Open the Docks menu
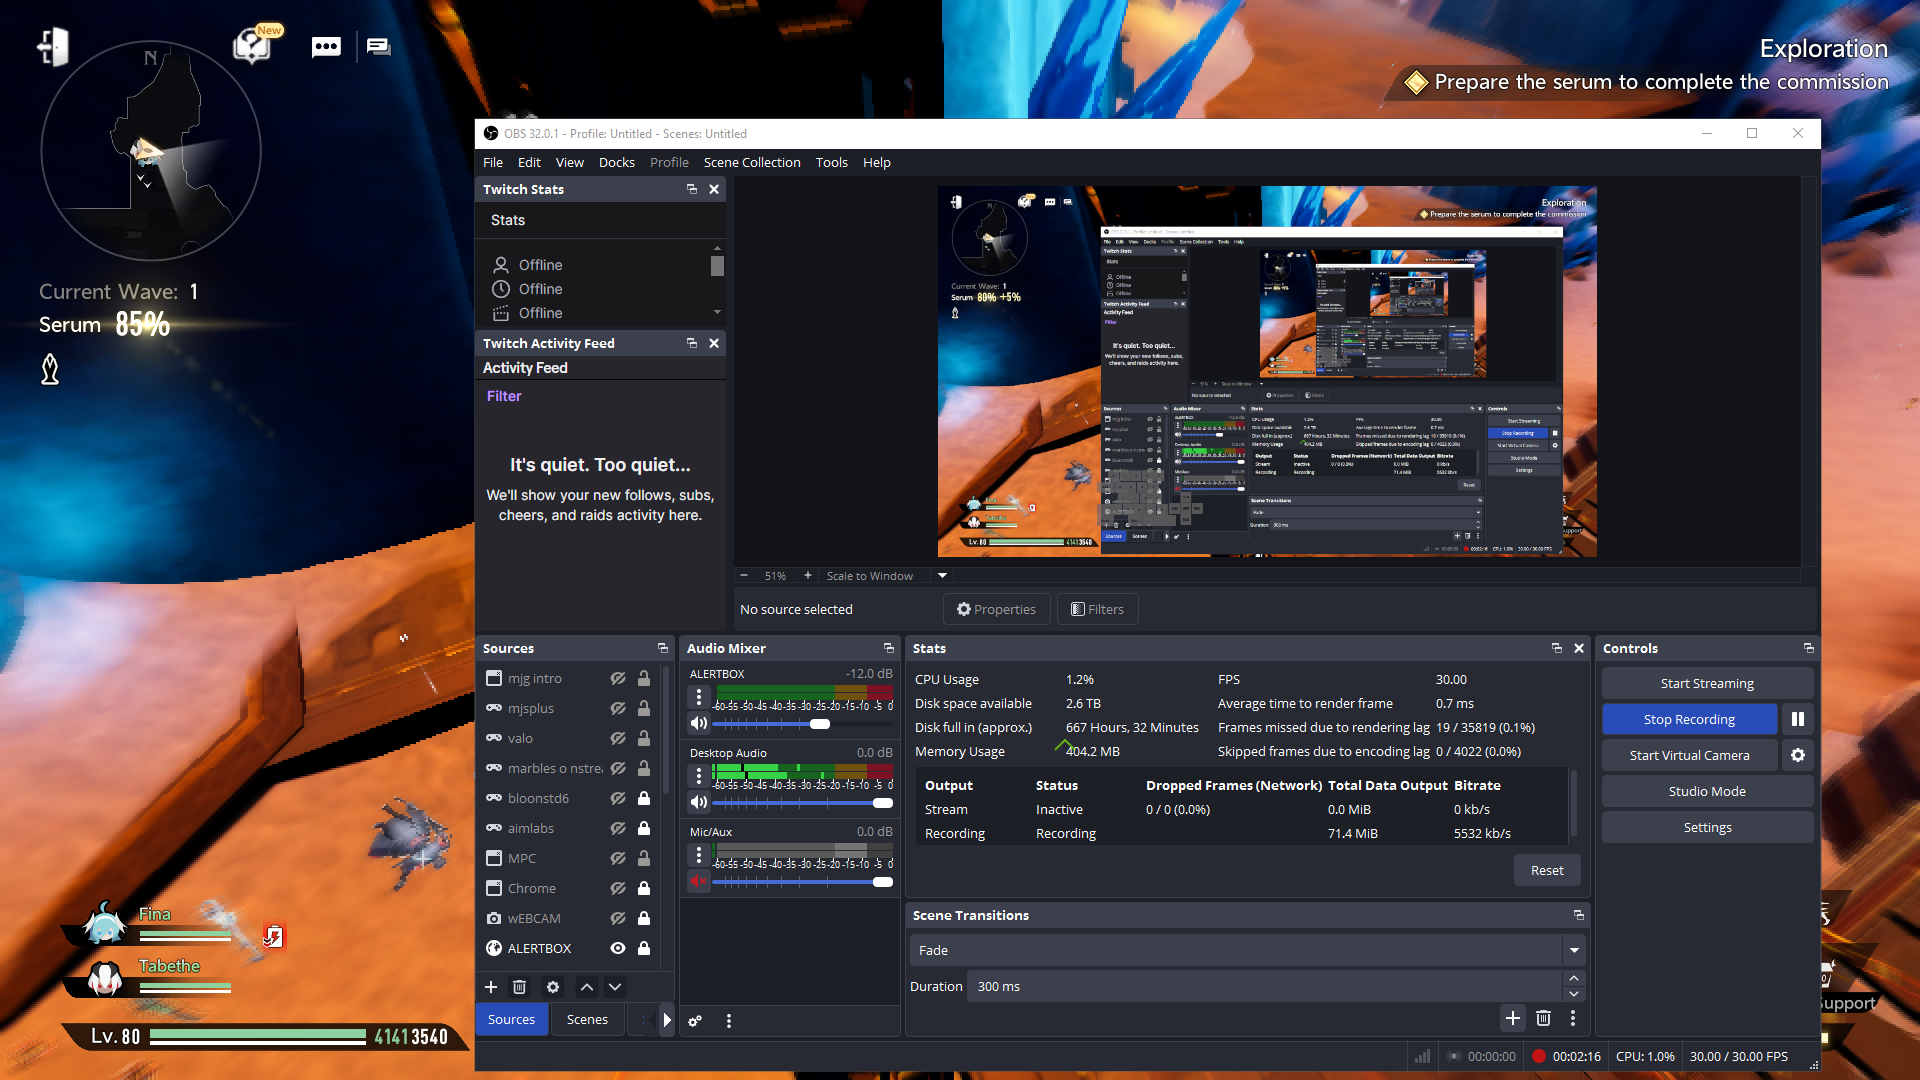Image resolution: width=1920 pixels, height=1080 pixels. (x=616, y=162)
